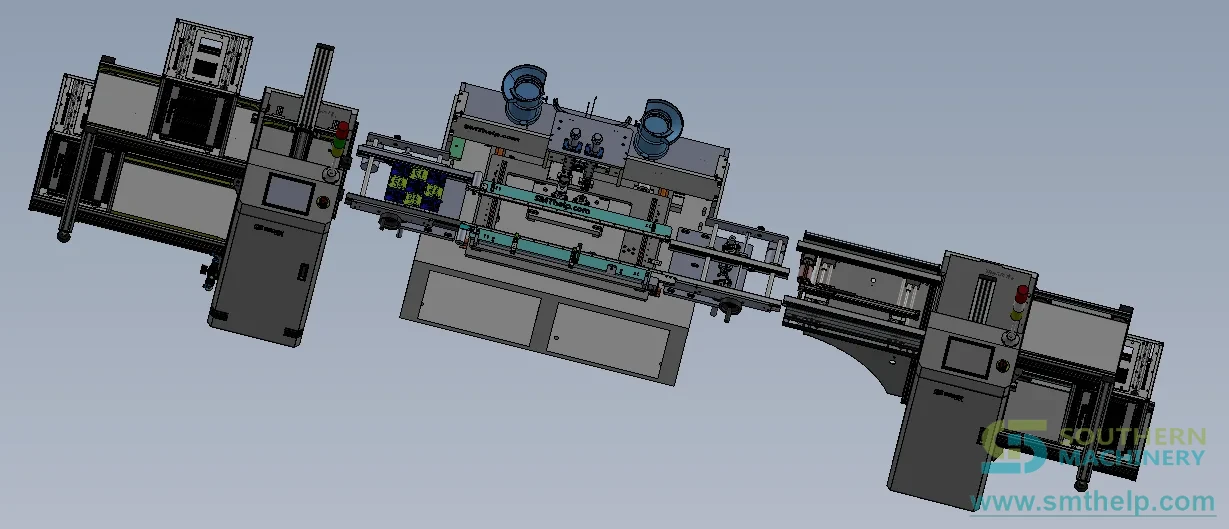Viewport: 1229px width, 529px height.
Task: Click the Southern Machinery logo emblem
Action: click(x=1014, y=446)
